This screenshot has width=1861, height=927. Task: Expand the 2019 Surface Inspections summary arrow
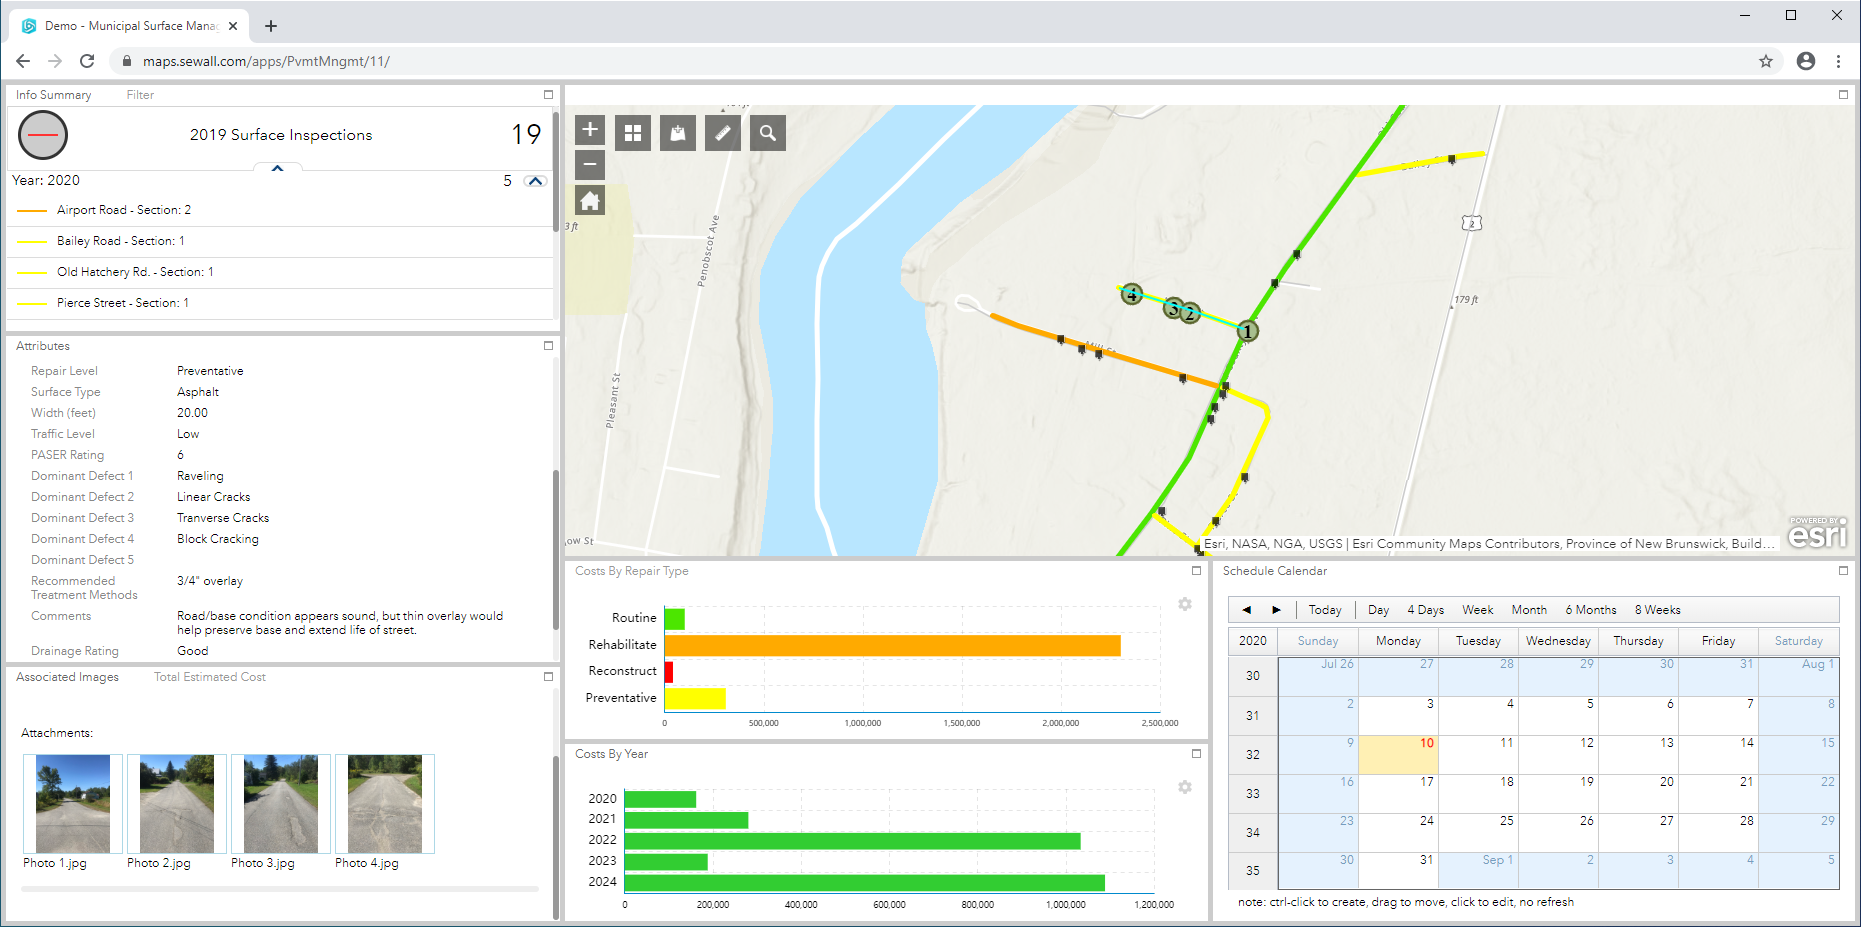(x=277, y=168)
